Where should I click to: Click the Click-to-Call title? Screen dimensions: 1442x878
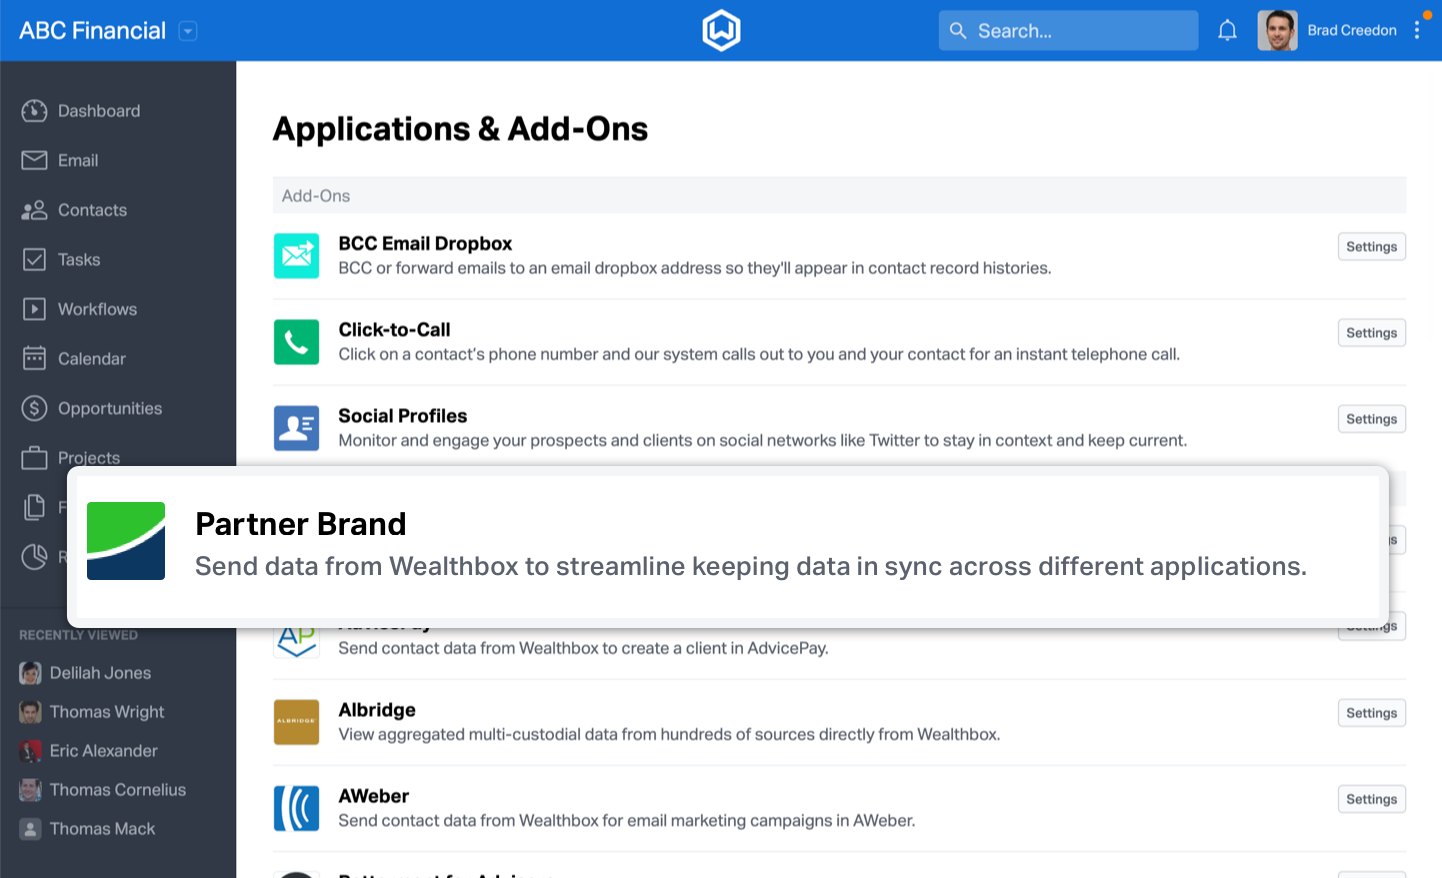click(x=394, y=330)
